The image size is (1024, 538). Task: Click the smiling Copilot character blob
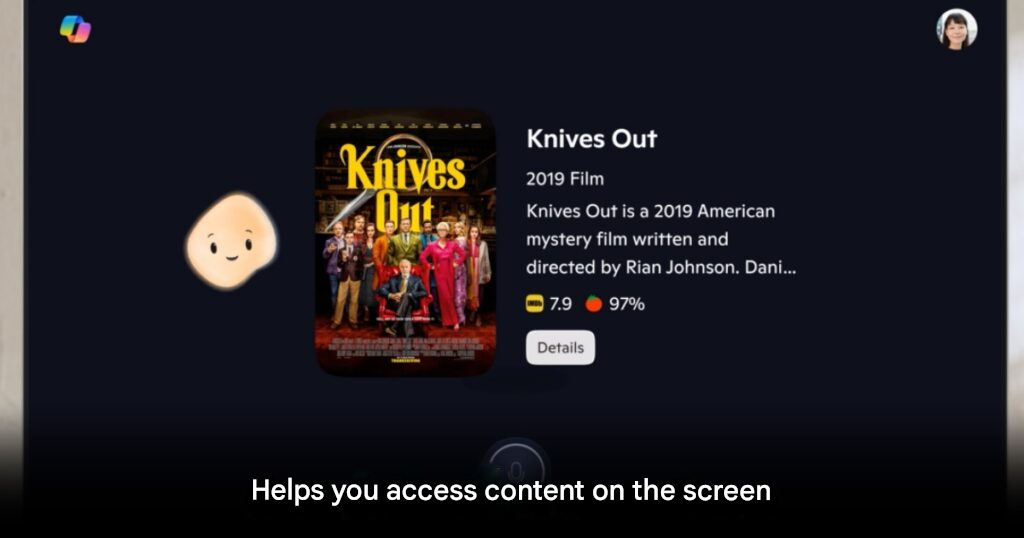point(232,240)
